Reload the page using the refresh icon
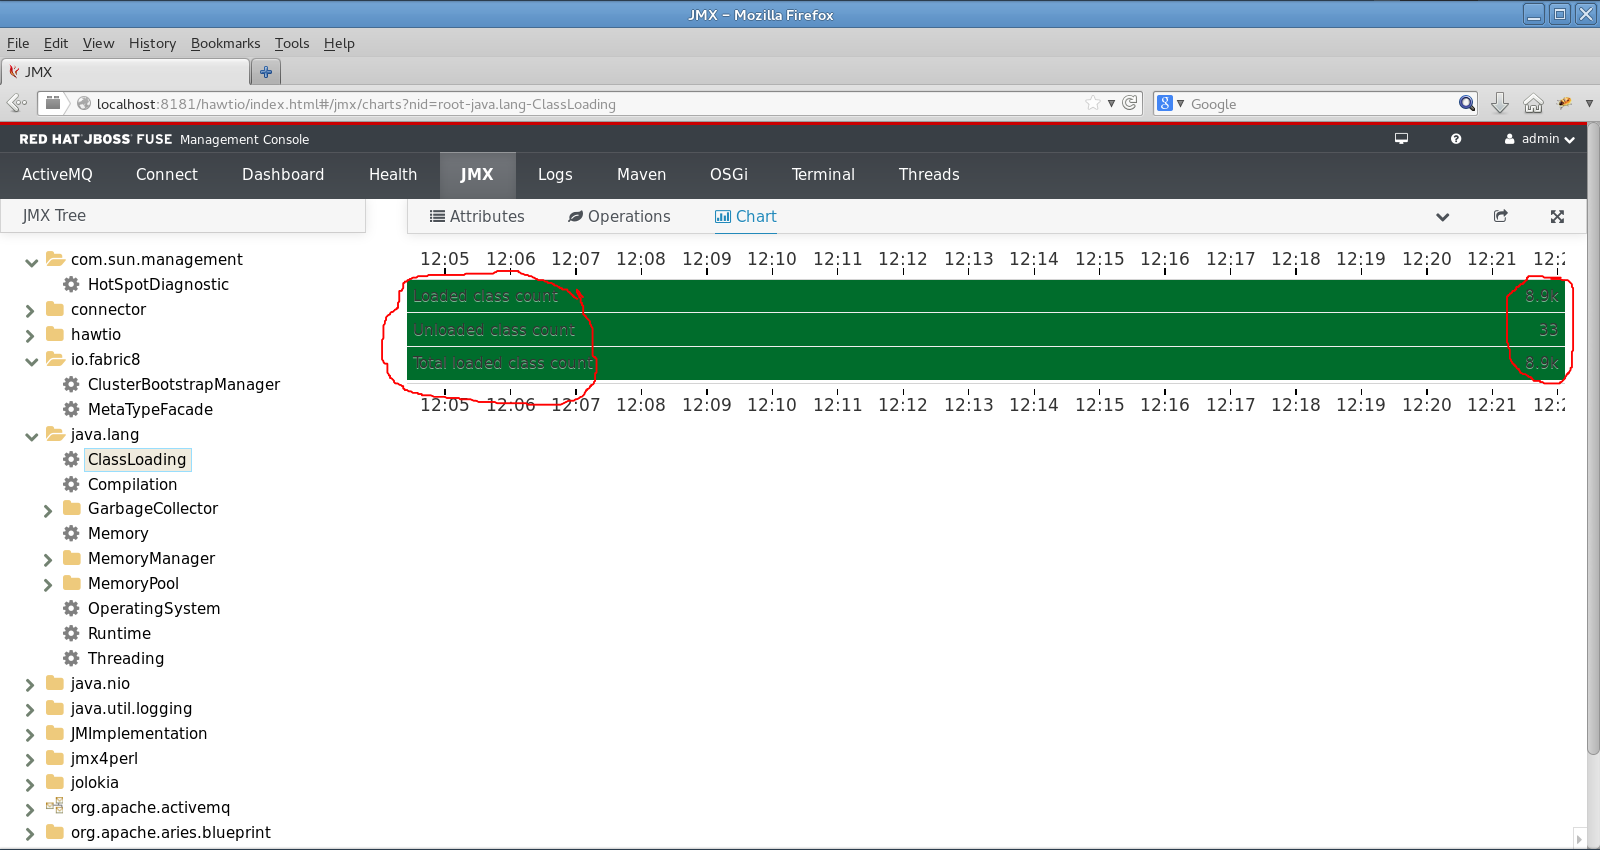The height and width of the screenshot is (850, 1600). [x=1130, y=103]
